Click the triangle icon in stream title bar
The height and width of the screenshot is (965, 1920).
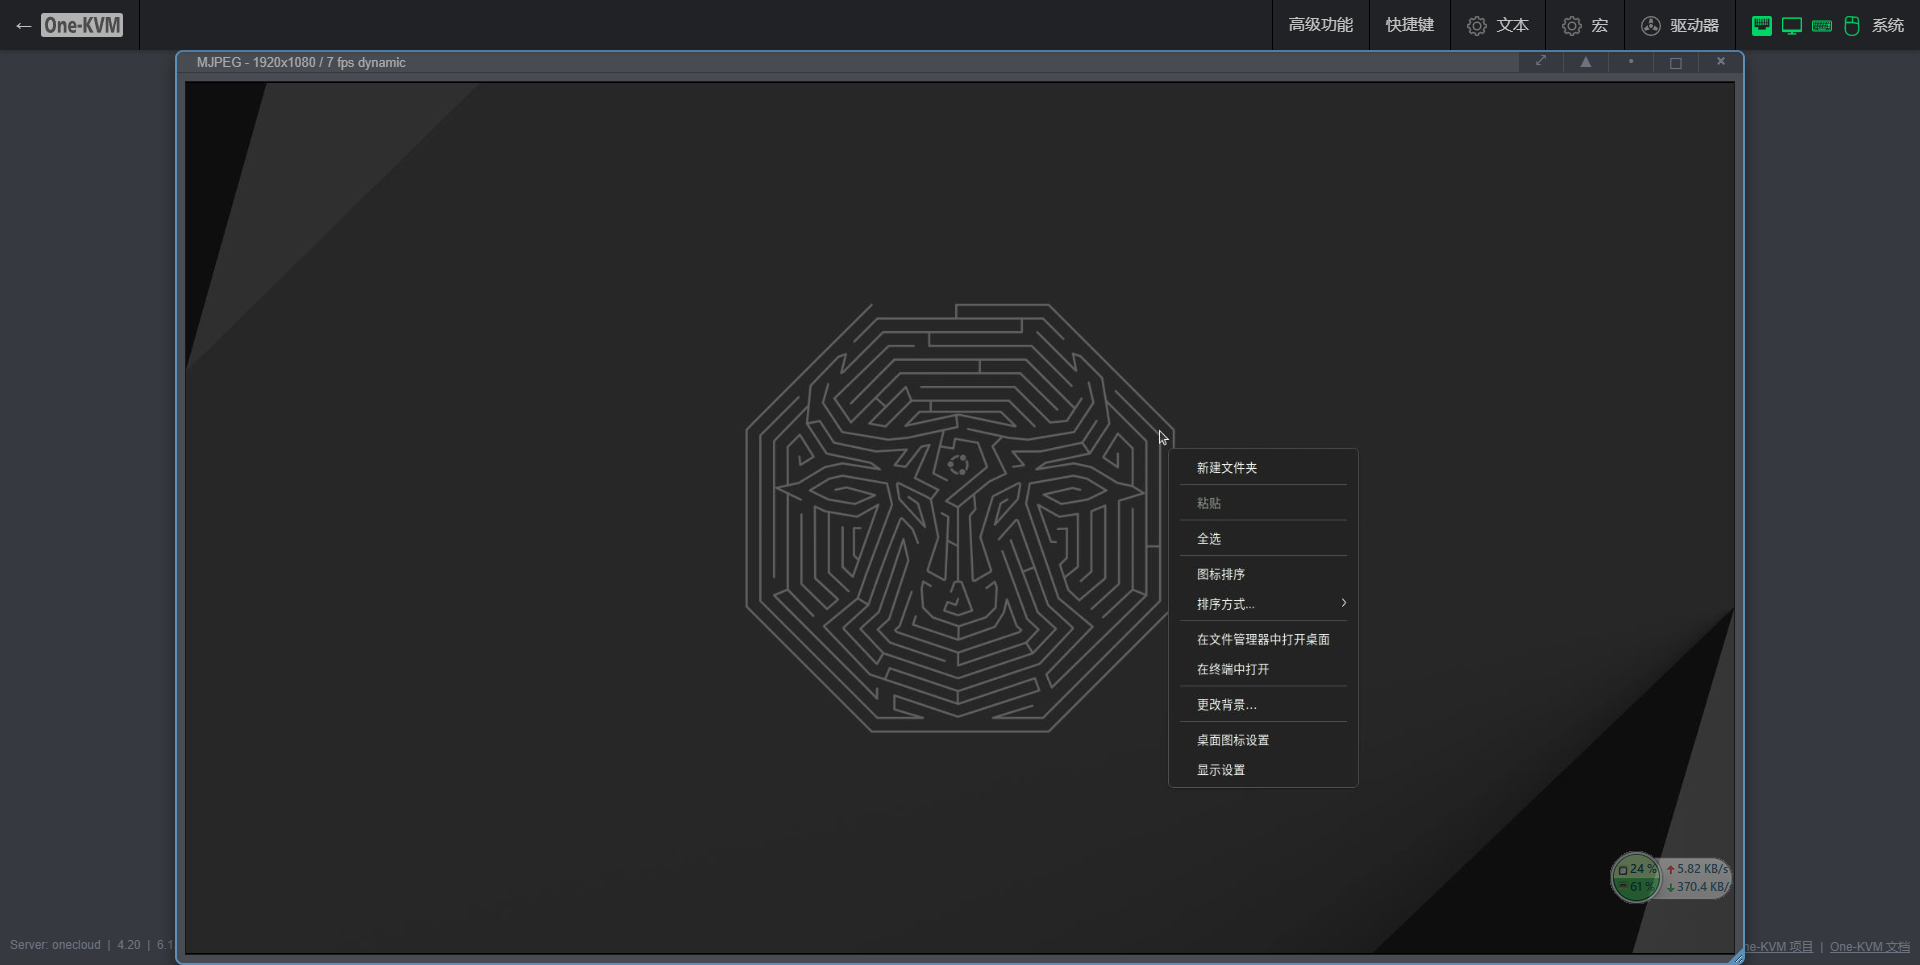click(1586, 62)
